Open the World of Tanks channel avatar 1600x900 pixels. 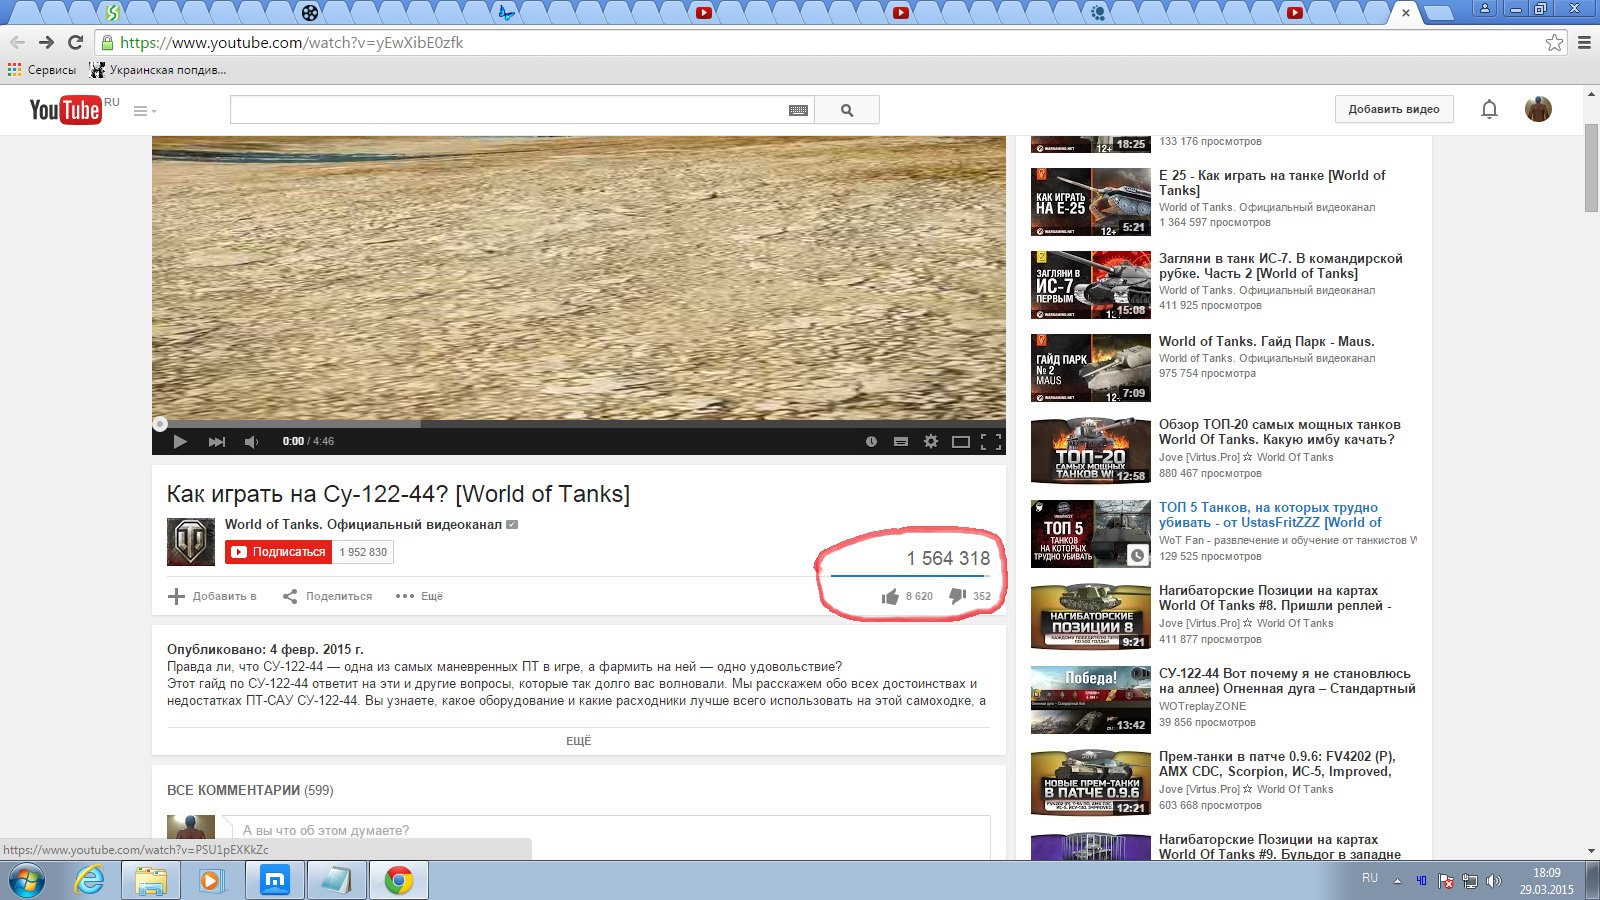191,542
